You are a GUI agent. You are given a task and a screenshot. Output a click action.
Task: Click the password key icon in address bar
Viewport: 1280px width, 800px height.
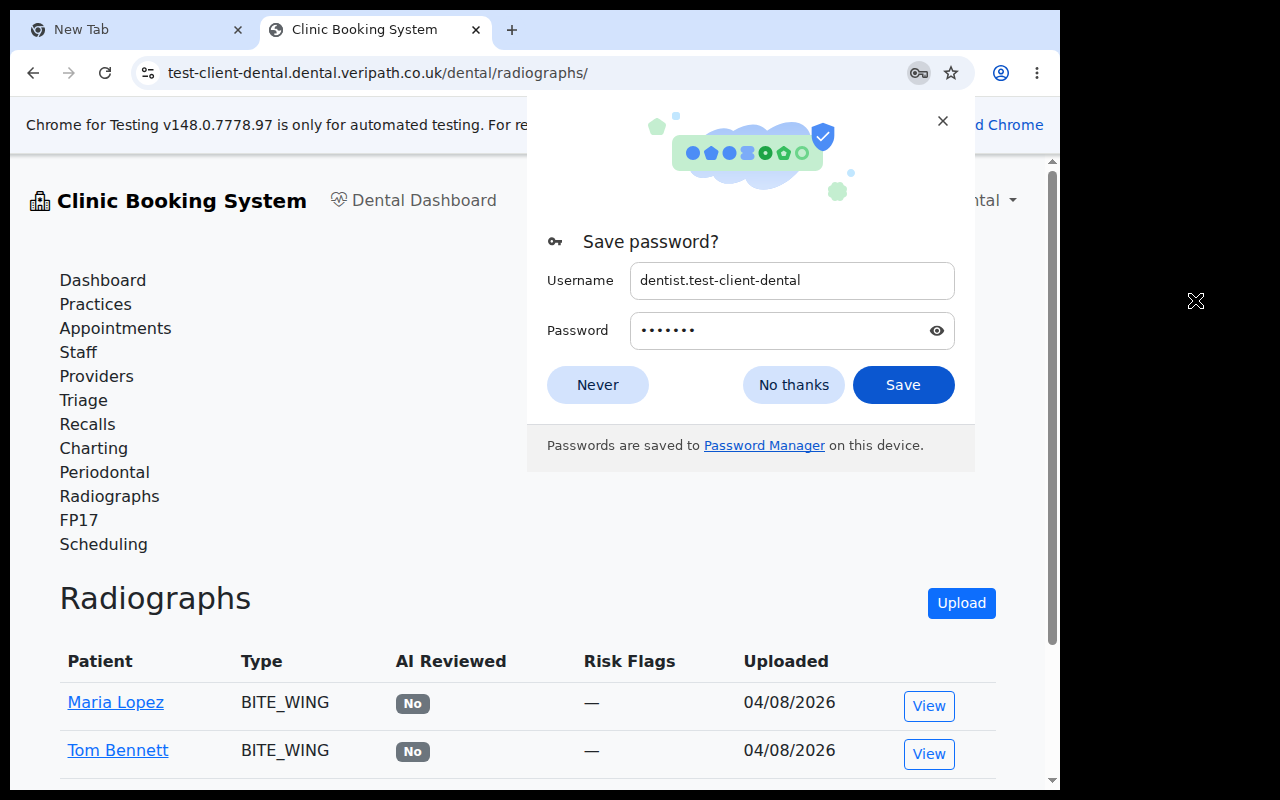click(x=918, y=73)
